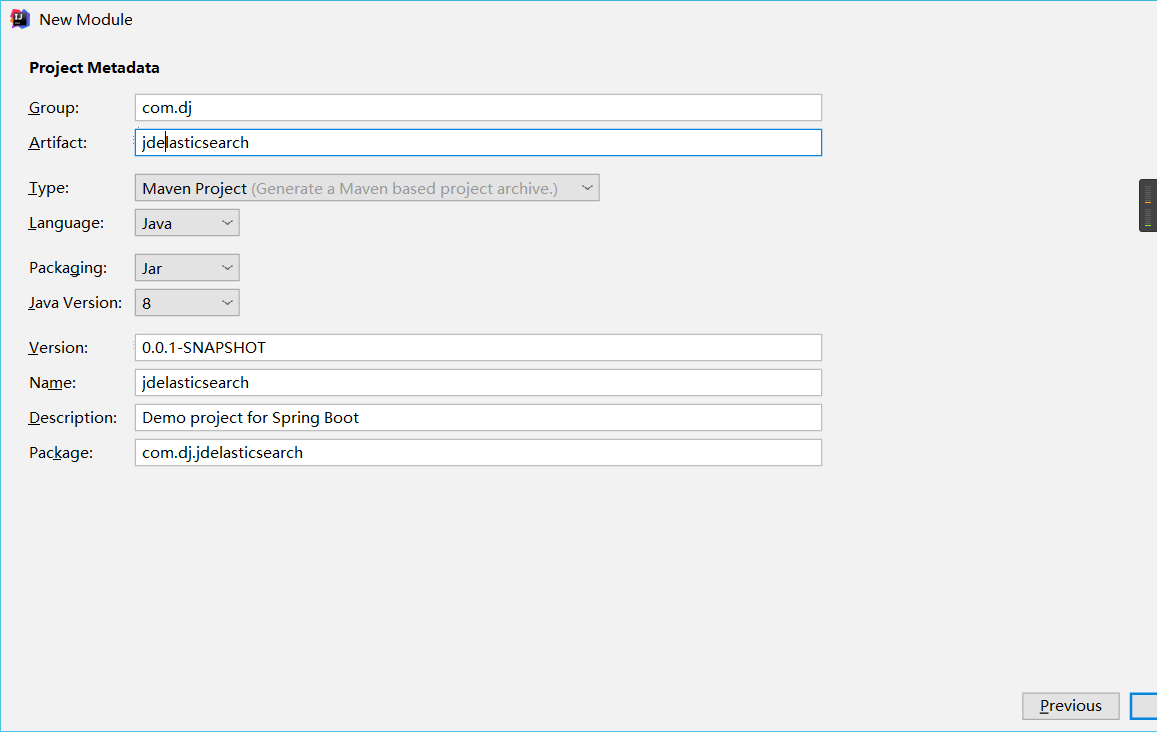Click the Artifact input field
Image resolution: width=1157 pixels, height=732 pixels.
(478, 142)
